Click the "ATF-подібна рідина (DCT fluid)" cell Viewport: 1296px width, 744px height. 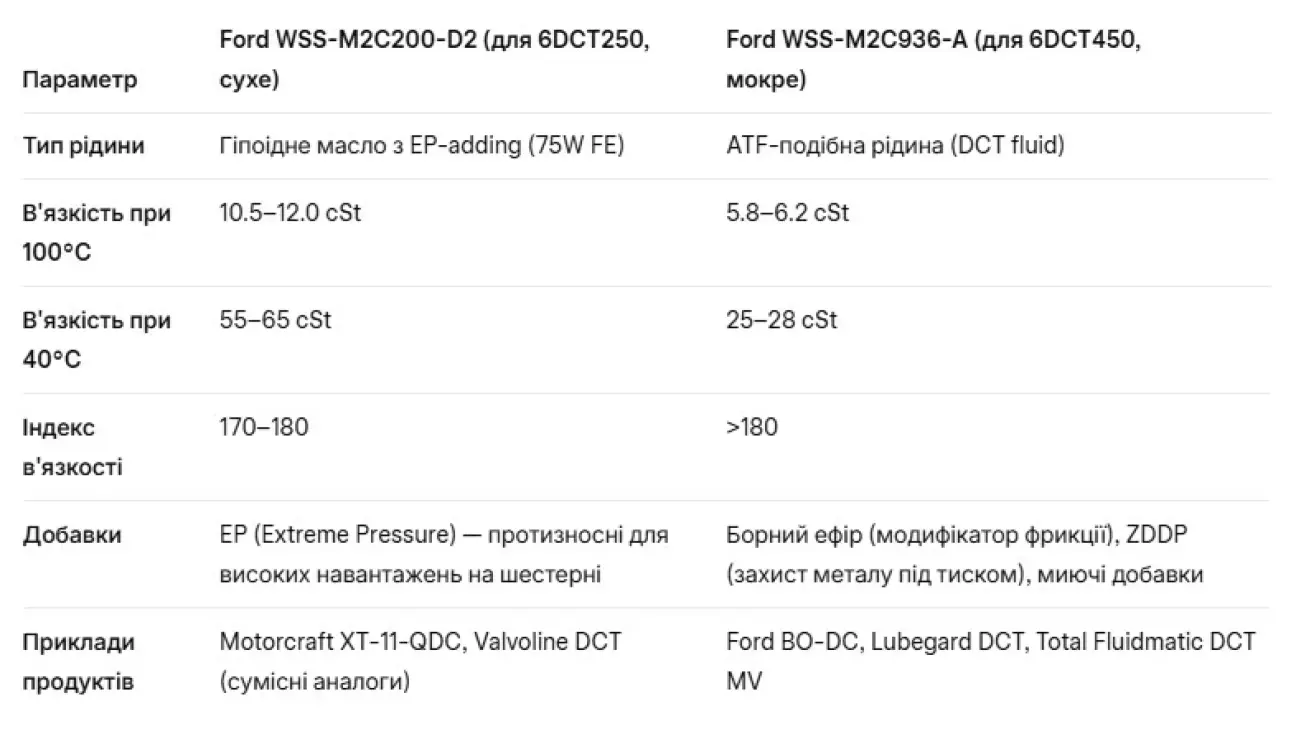pos(895,146)
